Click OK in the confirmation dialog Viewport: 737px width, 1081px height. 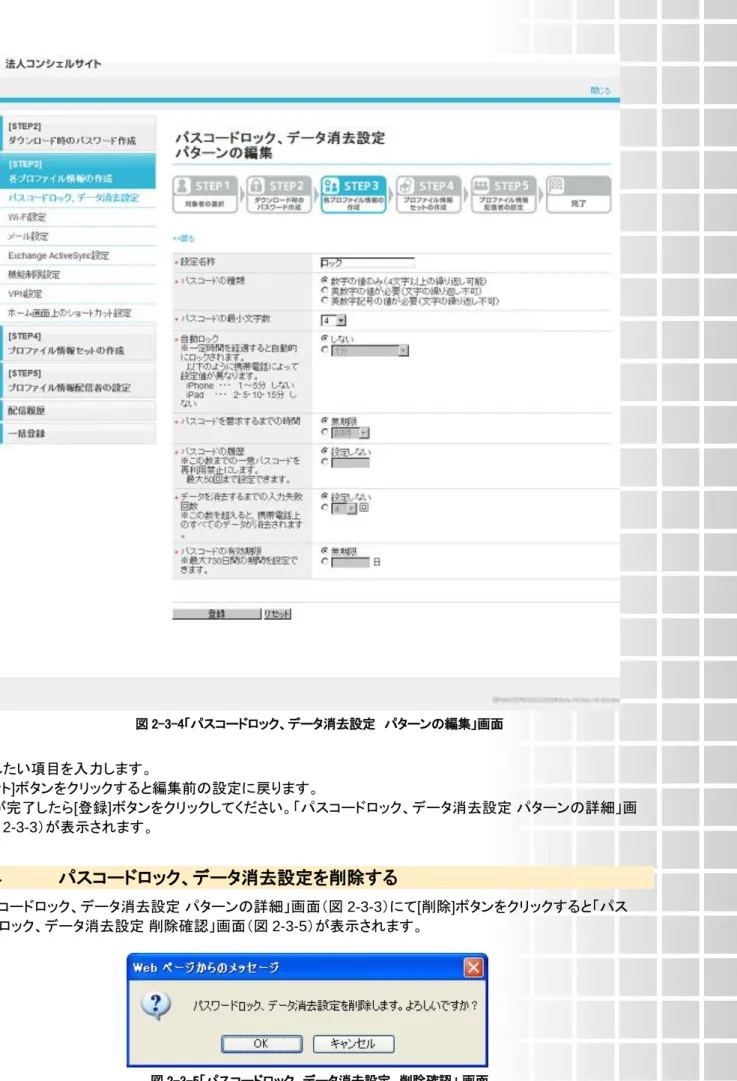(261, 1044)
